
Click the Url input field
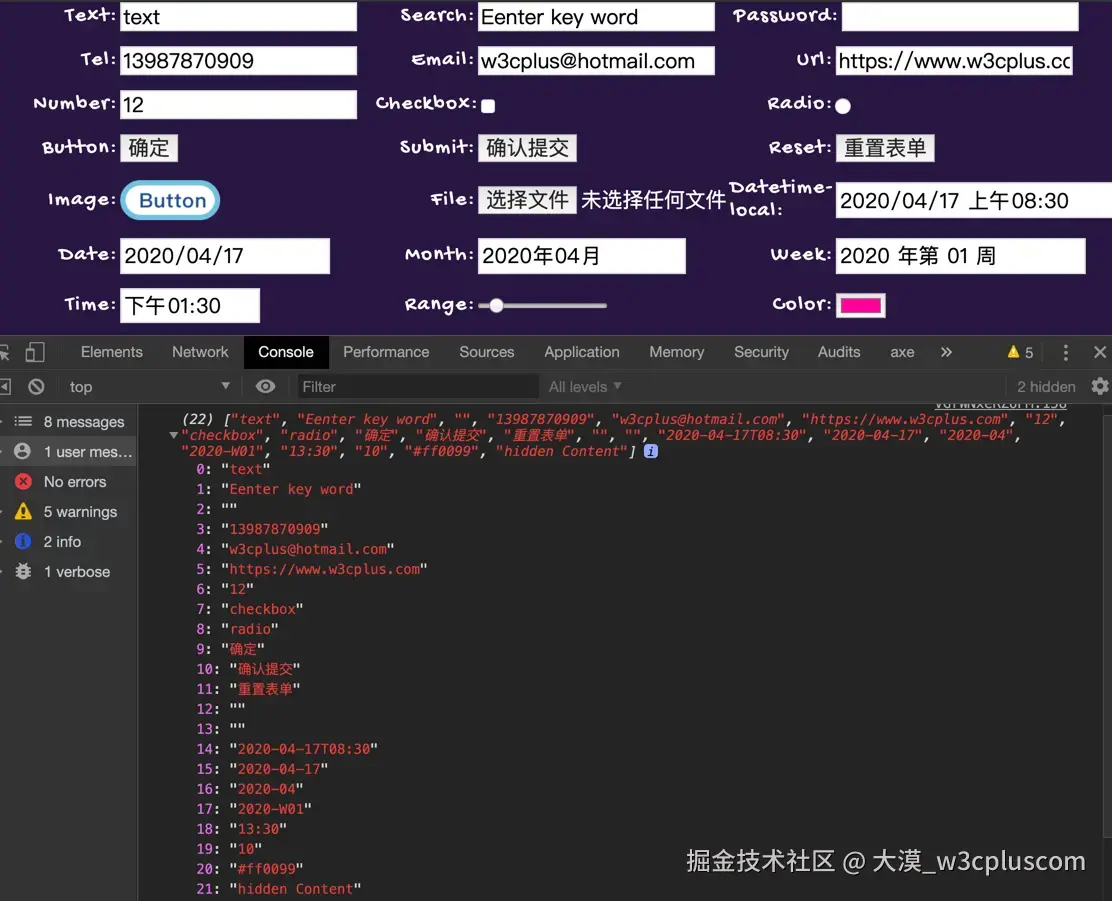tap(954, 60)
